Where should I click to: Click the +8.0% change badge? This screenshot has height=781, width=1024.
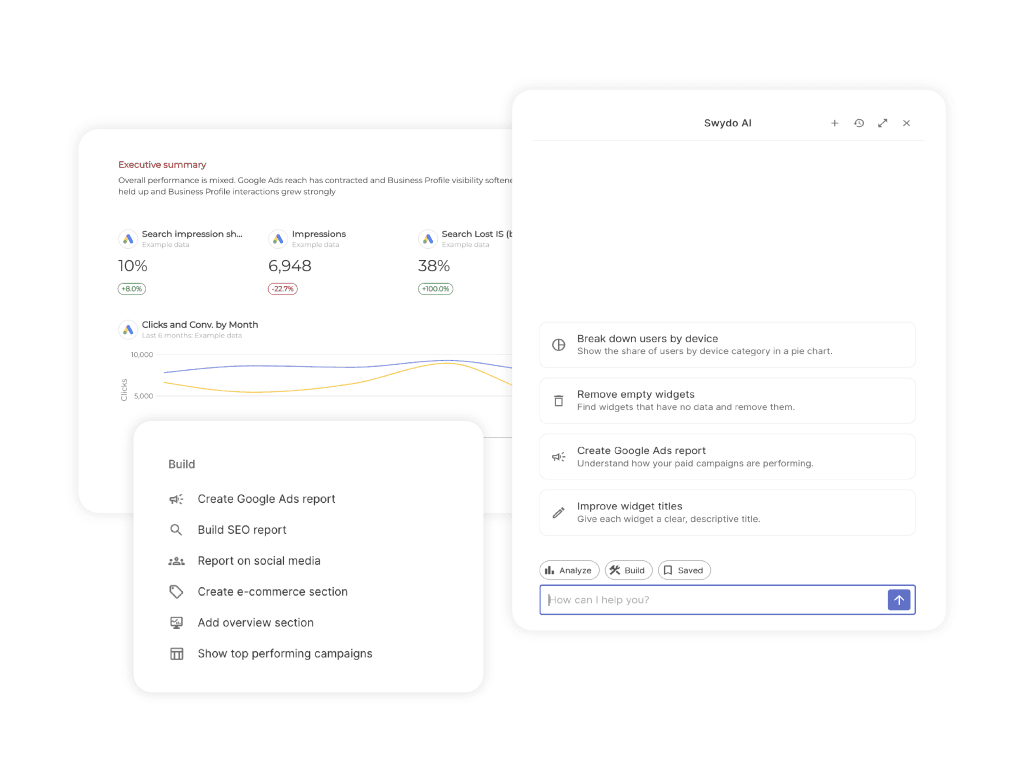(x=132, y=289)
